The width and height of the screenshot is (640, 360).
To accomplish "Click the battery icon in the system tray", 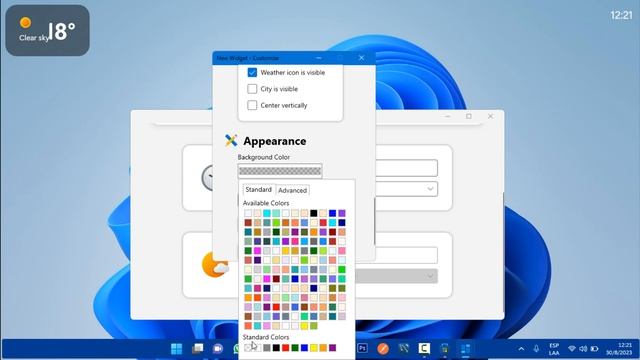I will [595, 349].
